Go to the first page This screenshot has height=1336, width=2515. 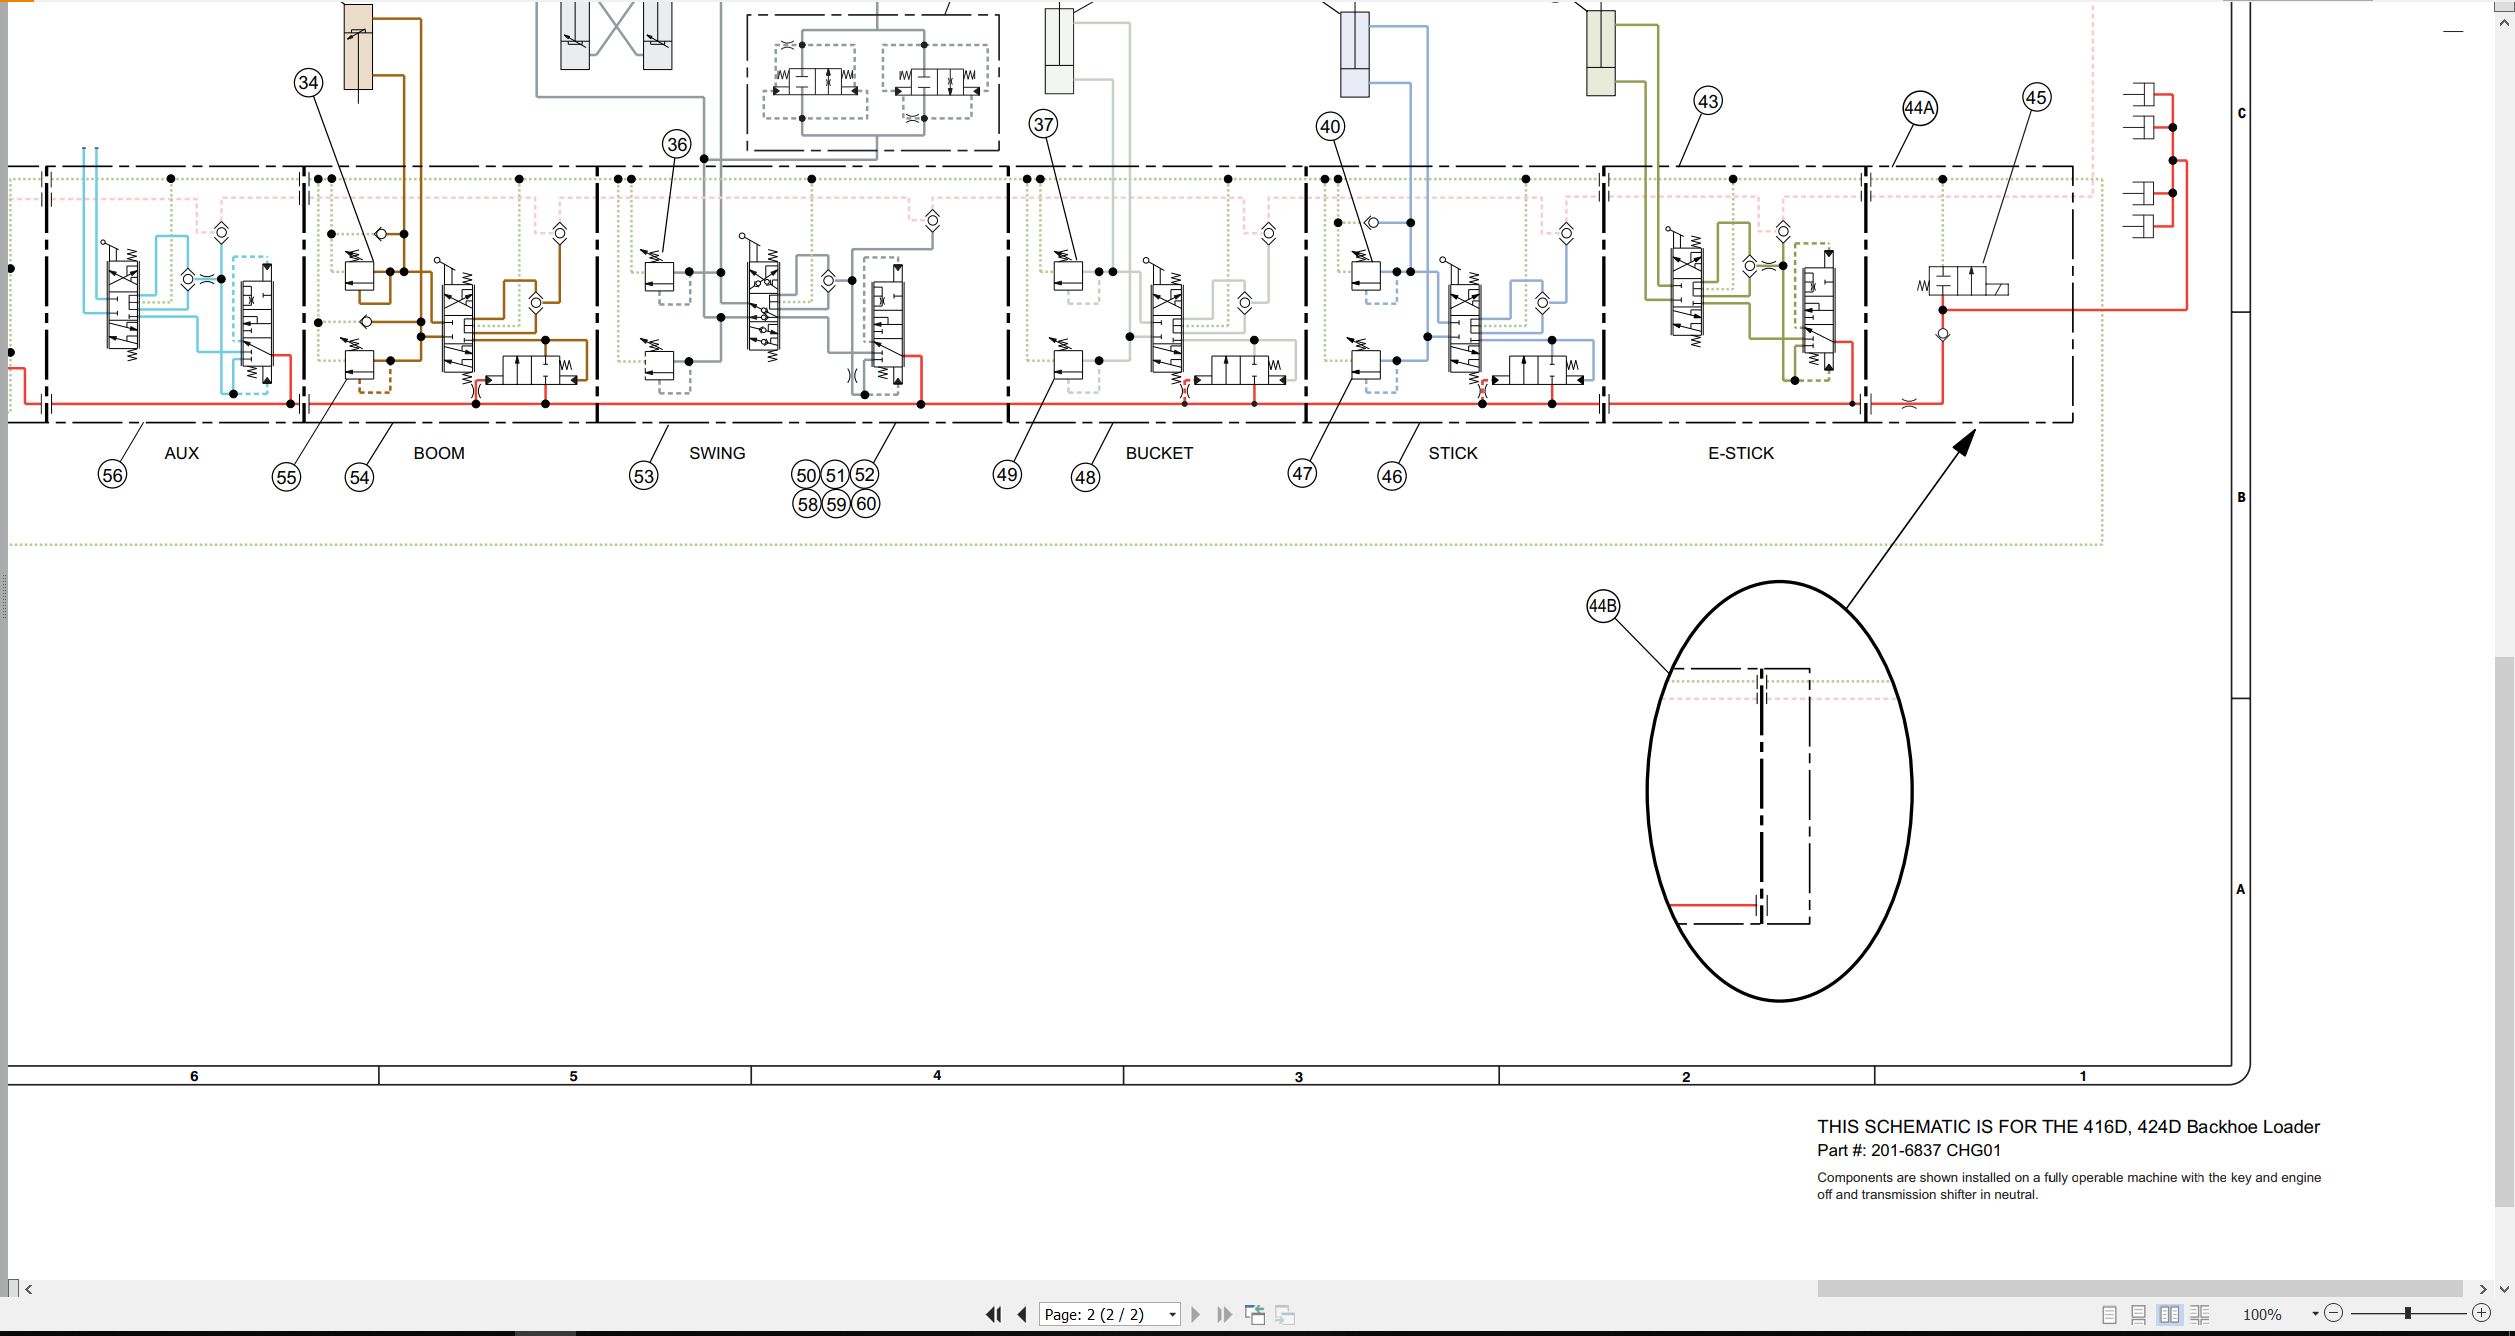coord(993,1314)
